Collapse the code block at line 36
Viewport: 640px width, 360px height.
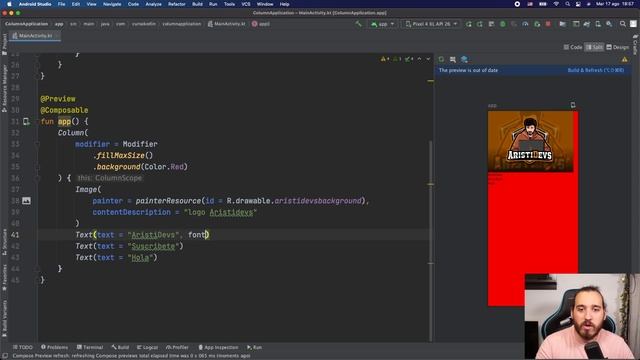[x=37, y=178]
